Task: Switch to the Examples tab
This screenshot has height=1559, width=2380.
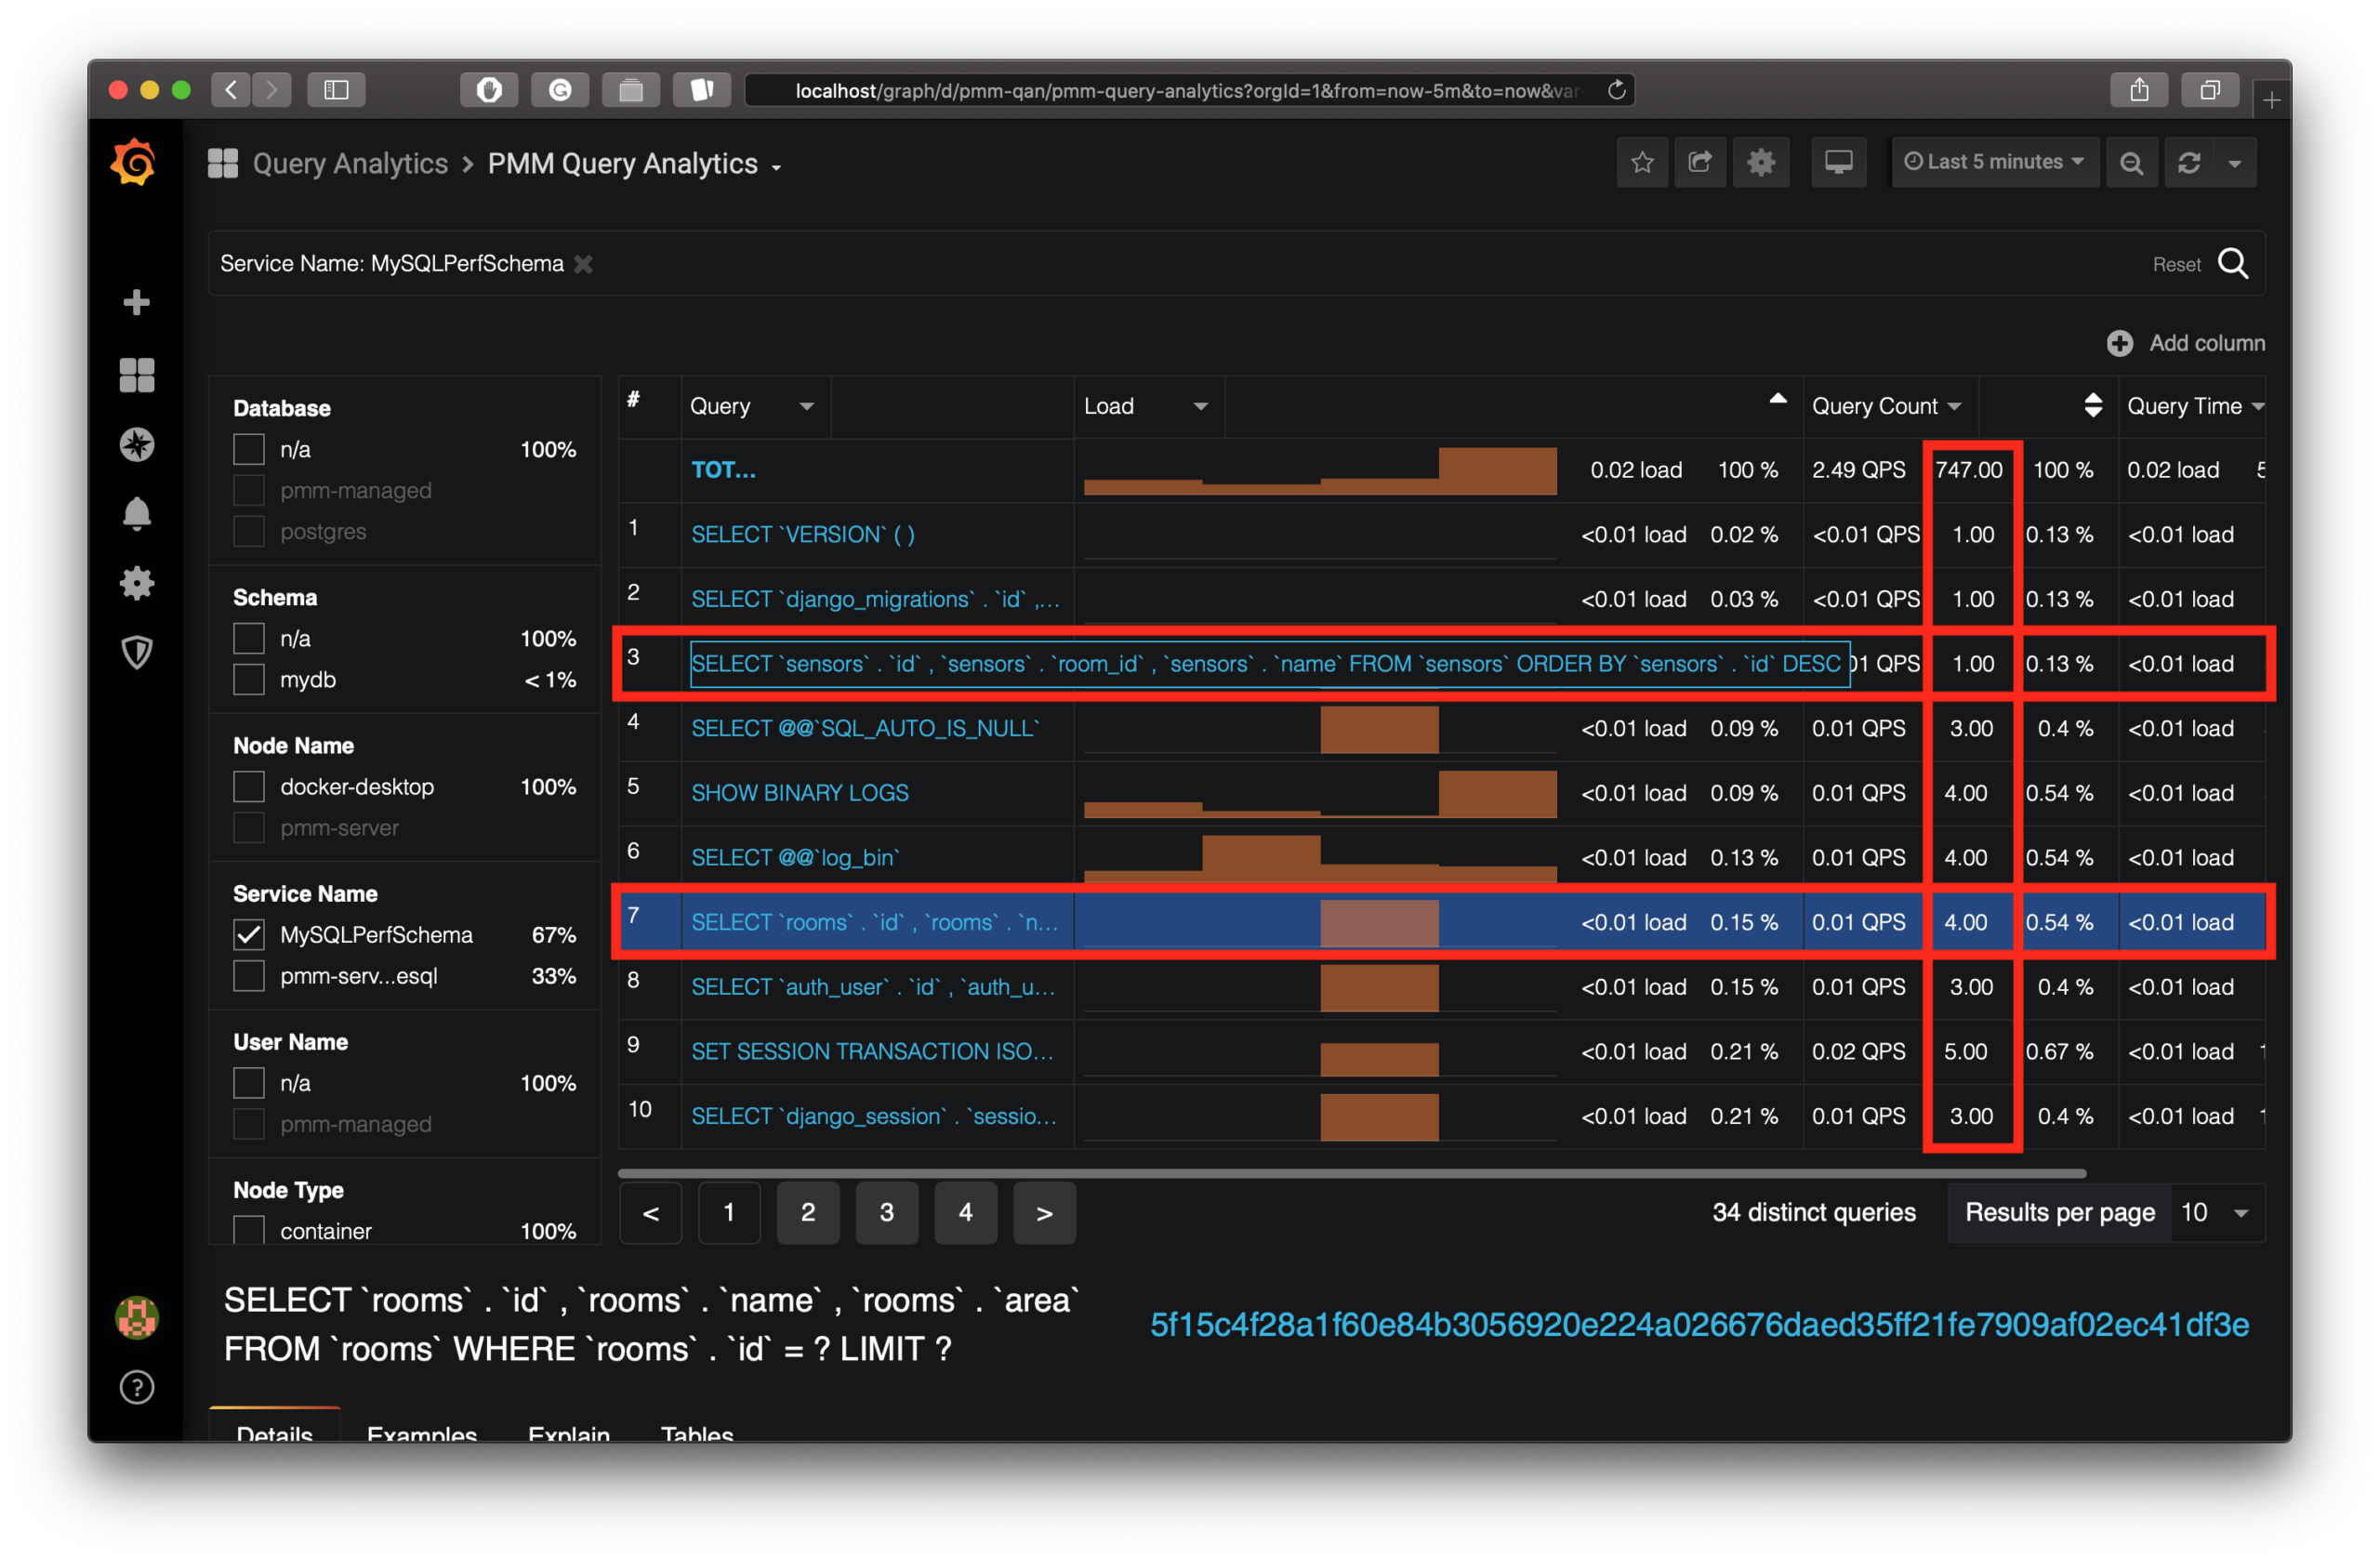Action: (x=422, y=1435)
